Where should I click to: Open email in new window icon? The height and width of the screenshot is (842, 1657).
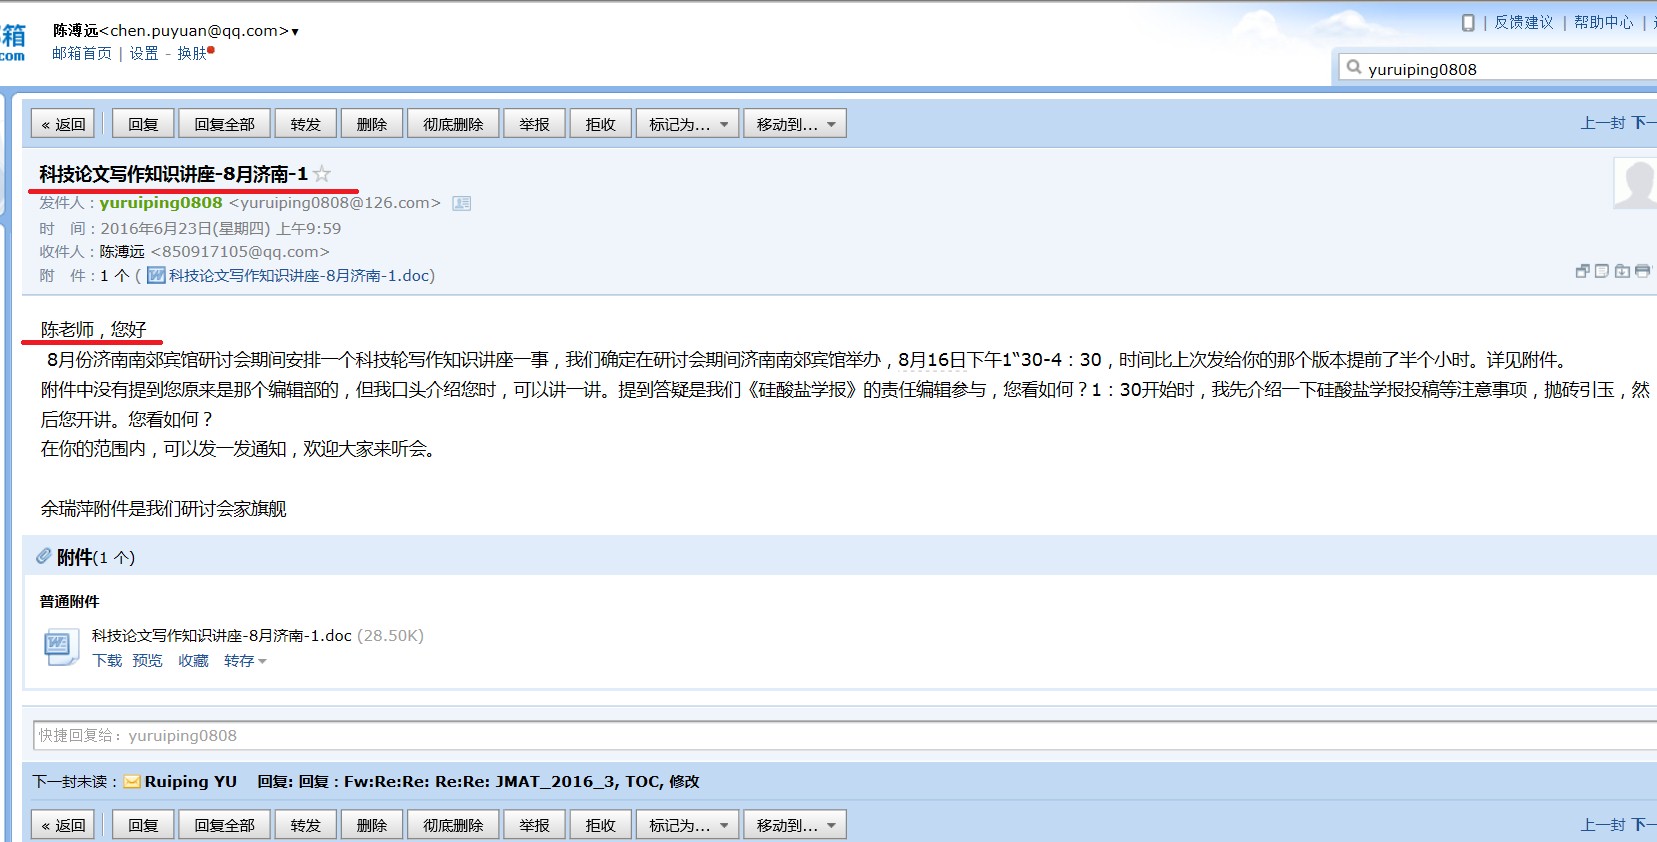pos(1582,271)
